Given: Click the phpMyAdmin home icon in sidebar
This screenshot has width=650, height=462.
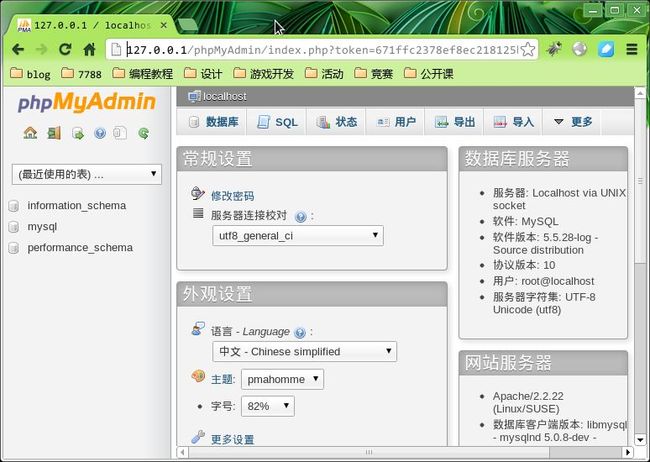Looking at the screenshot, I should coord(30,133).
